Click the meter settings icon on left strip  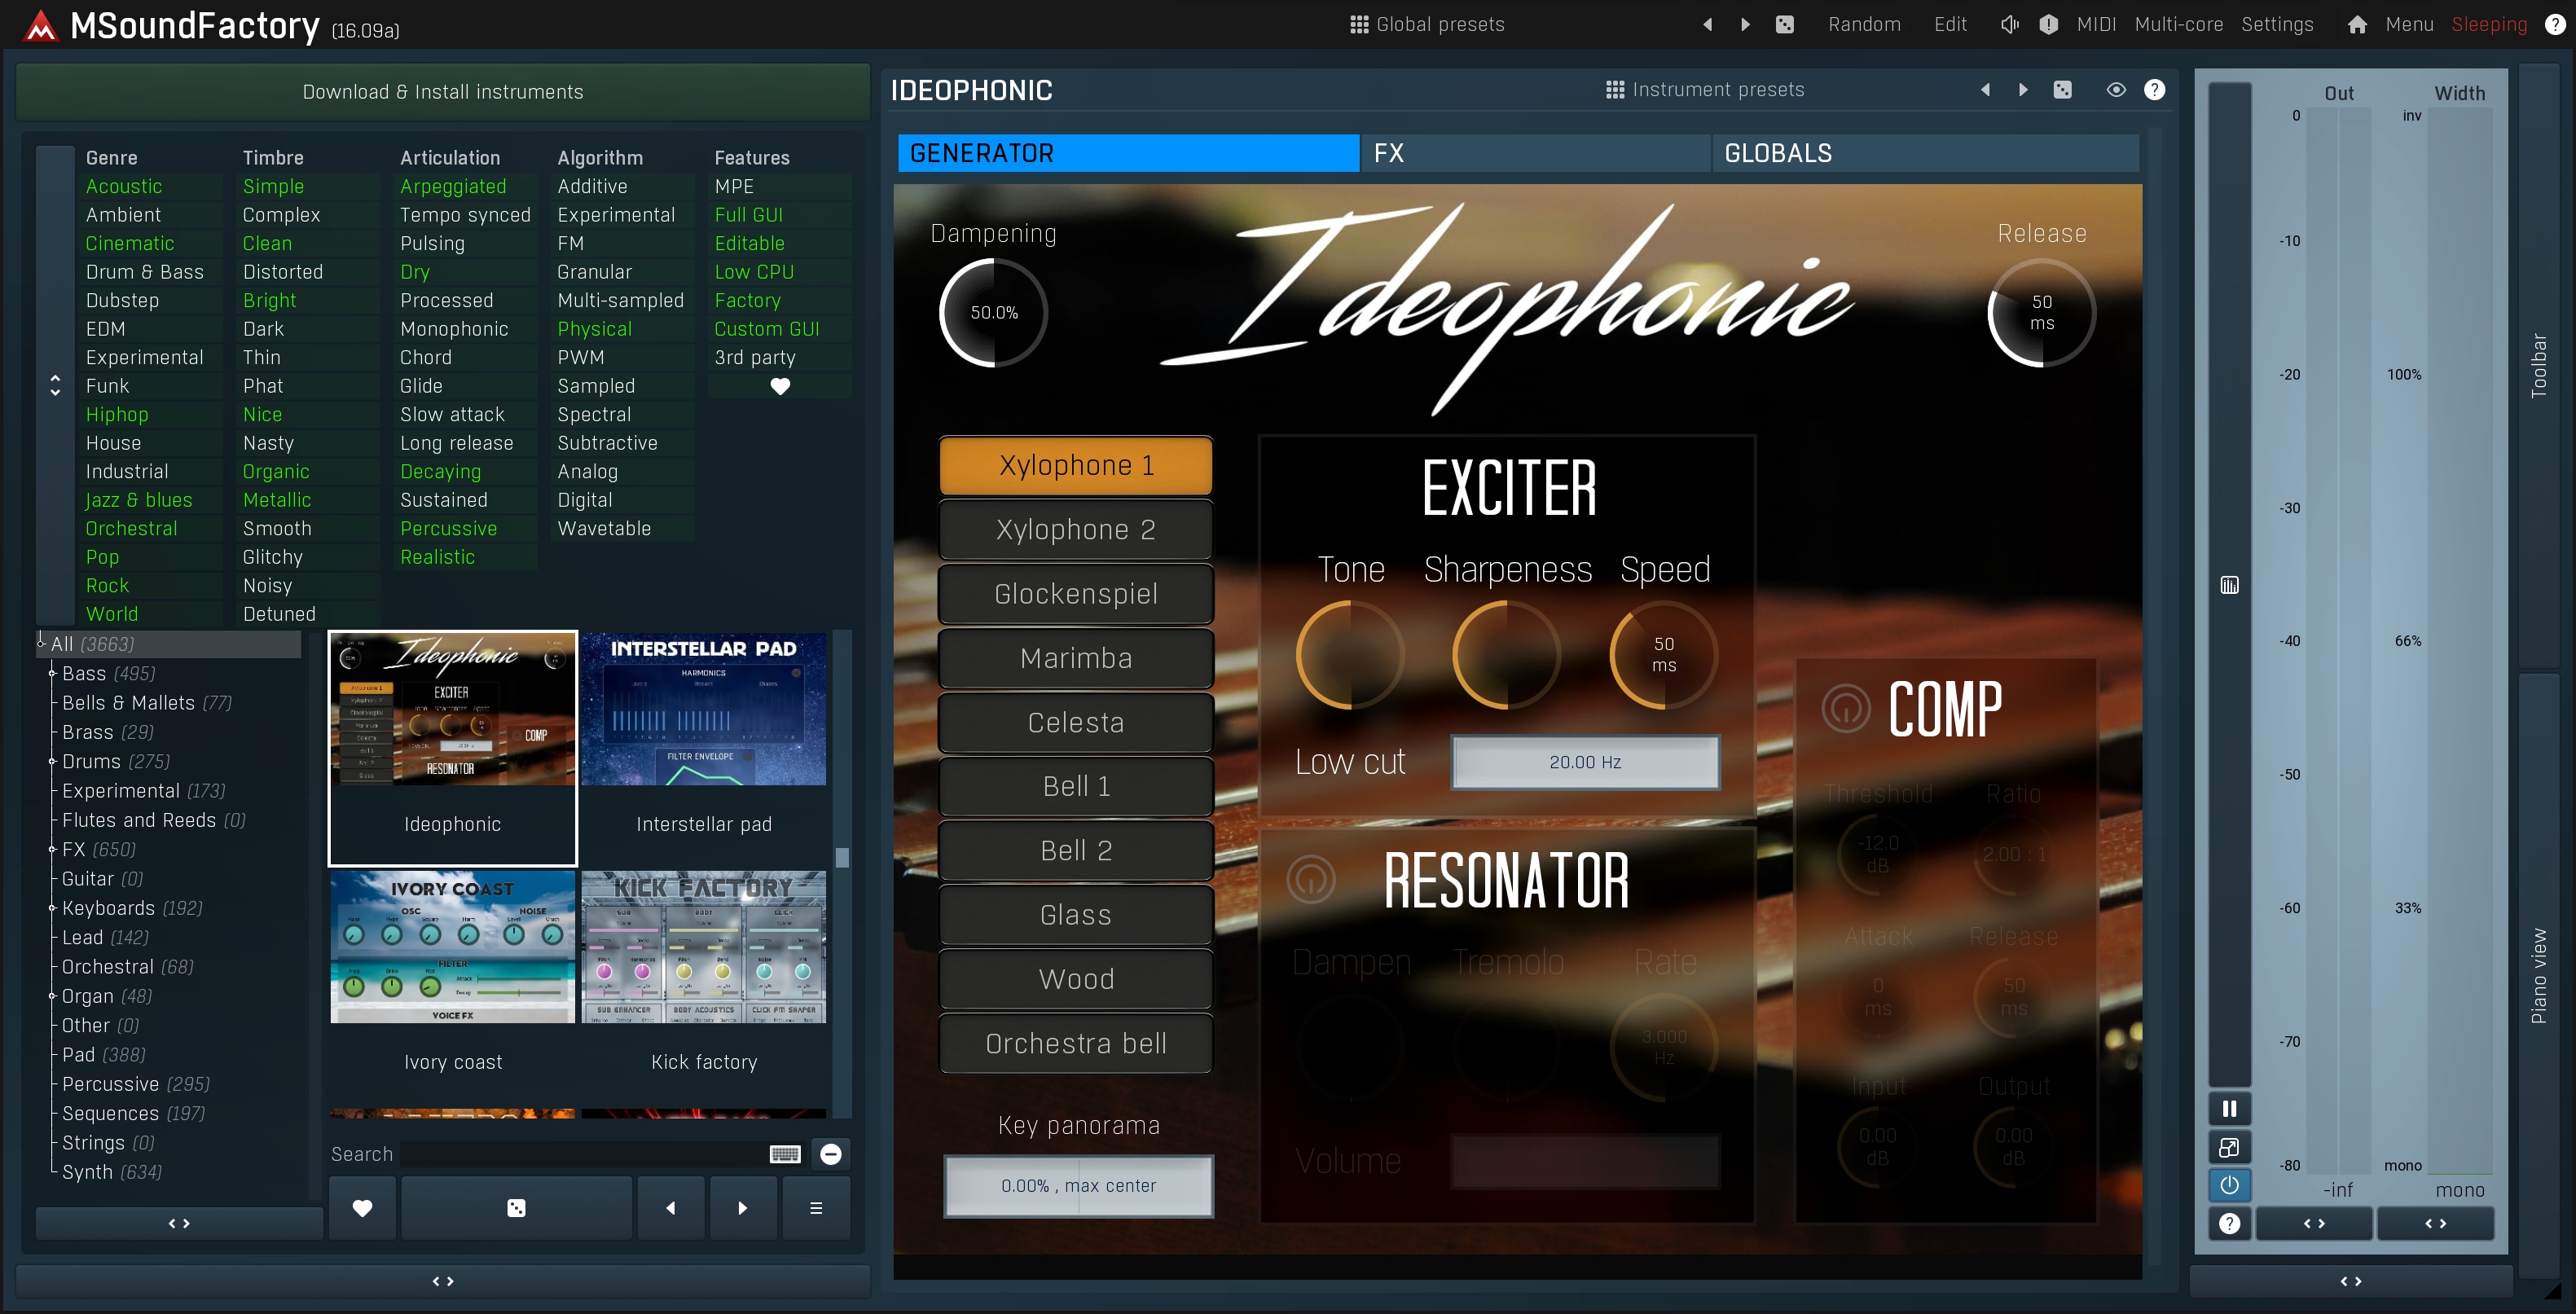[x=2229, y=584]
